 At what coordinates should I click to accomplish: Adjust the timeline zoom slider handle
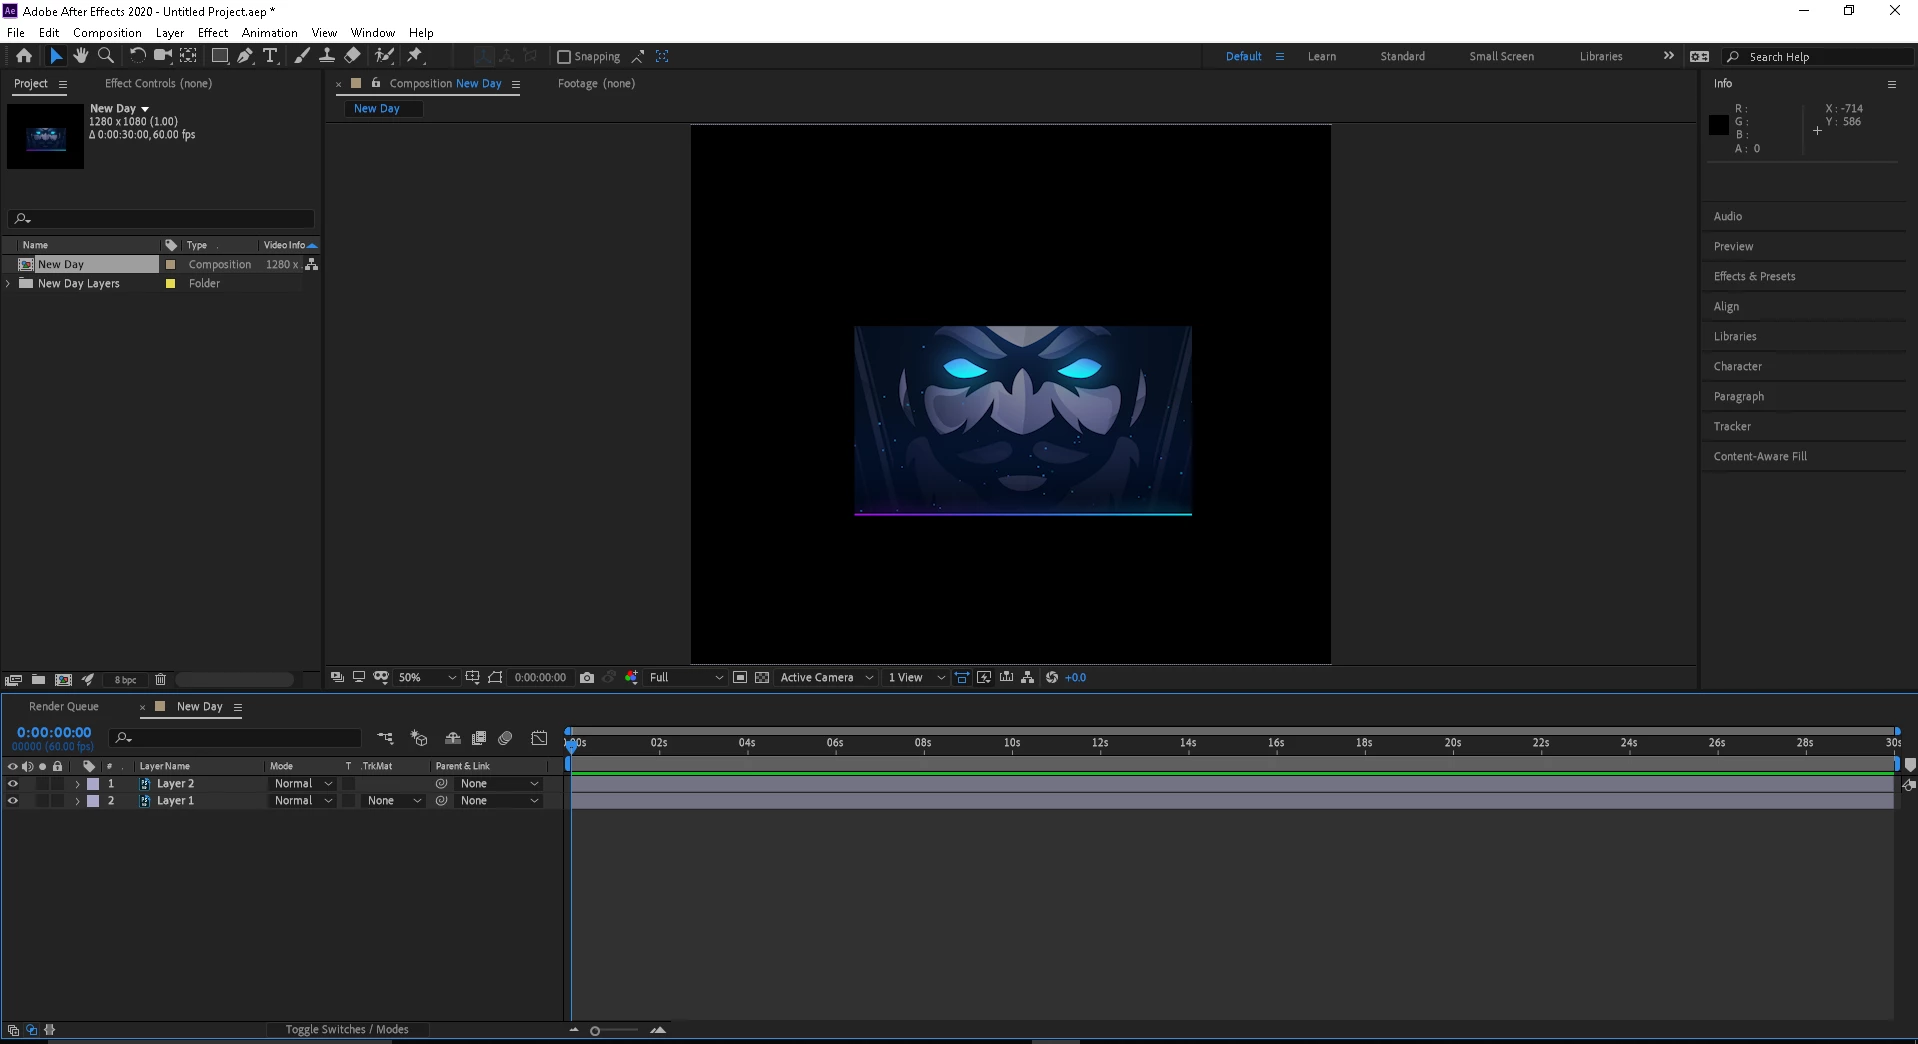pos(595,1030)
